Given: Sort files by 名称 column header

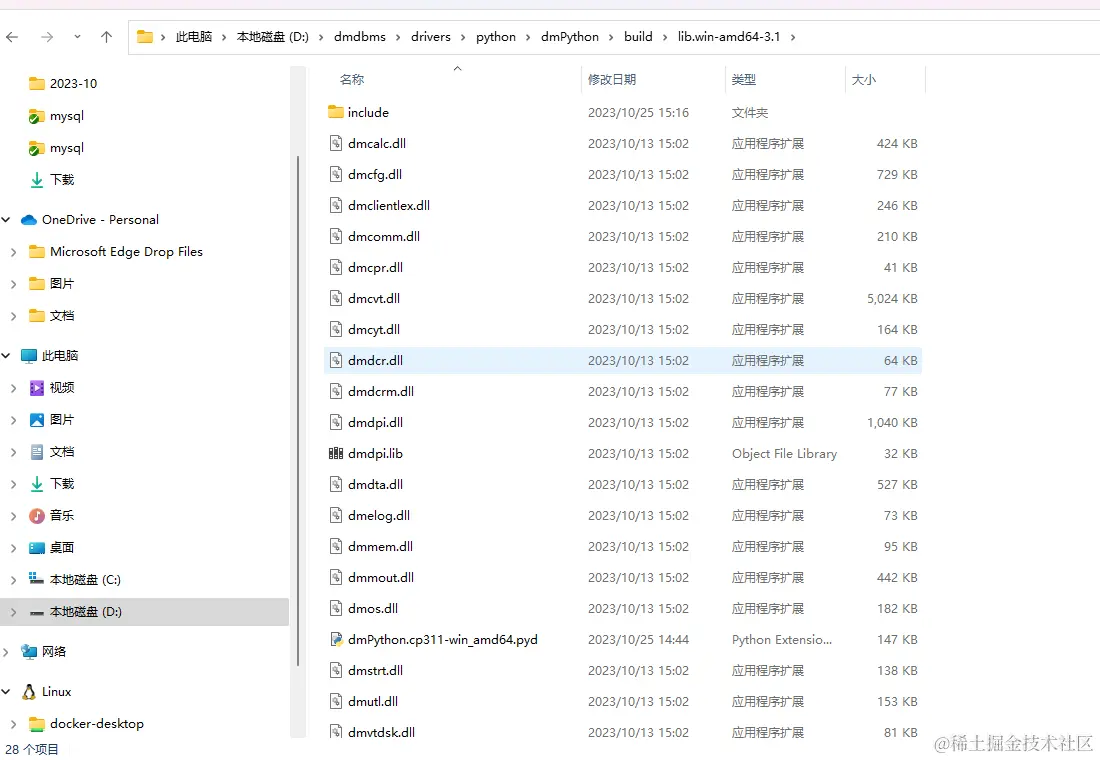Looking at the screenshot, I should pos(352,80).
